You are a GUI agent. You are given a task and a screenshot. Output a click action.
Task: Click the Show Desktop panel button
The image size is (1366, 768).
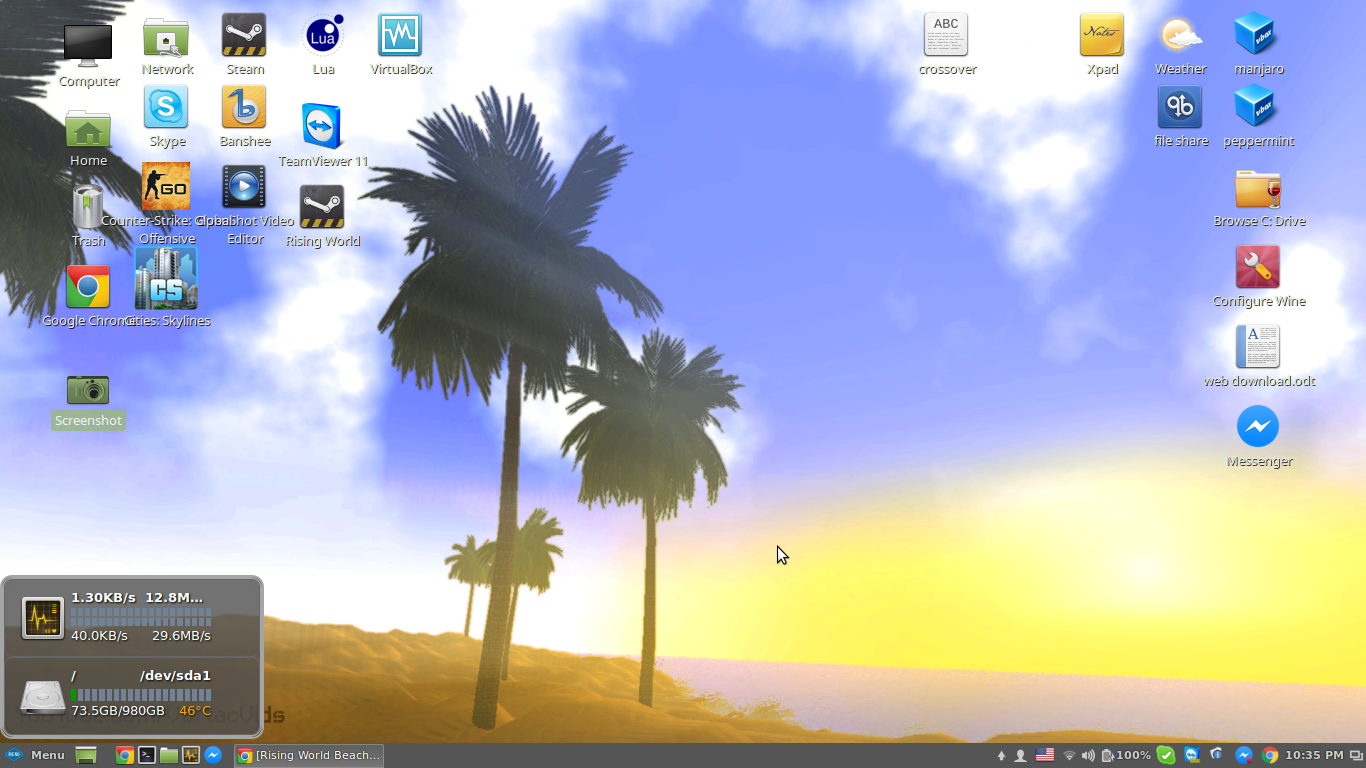pos(86,756)
